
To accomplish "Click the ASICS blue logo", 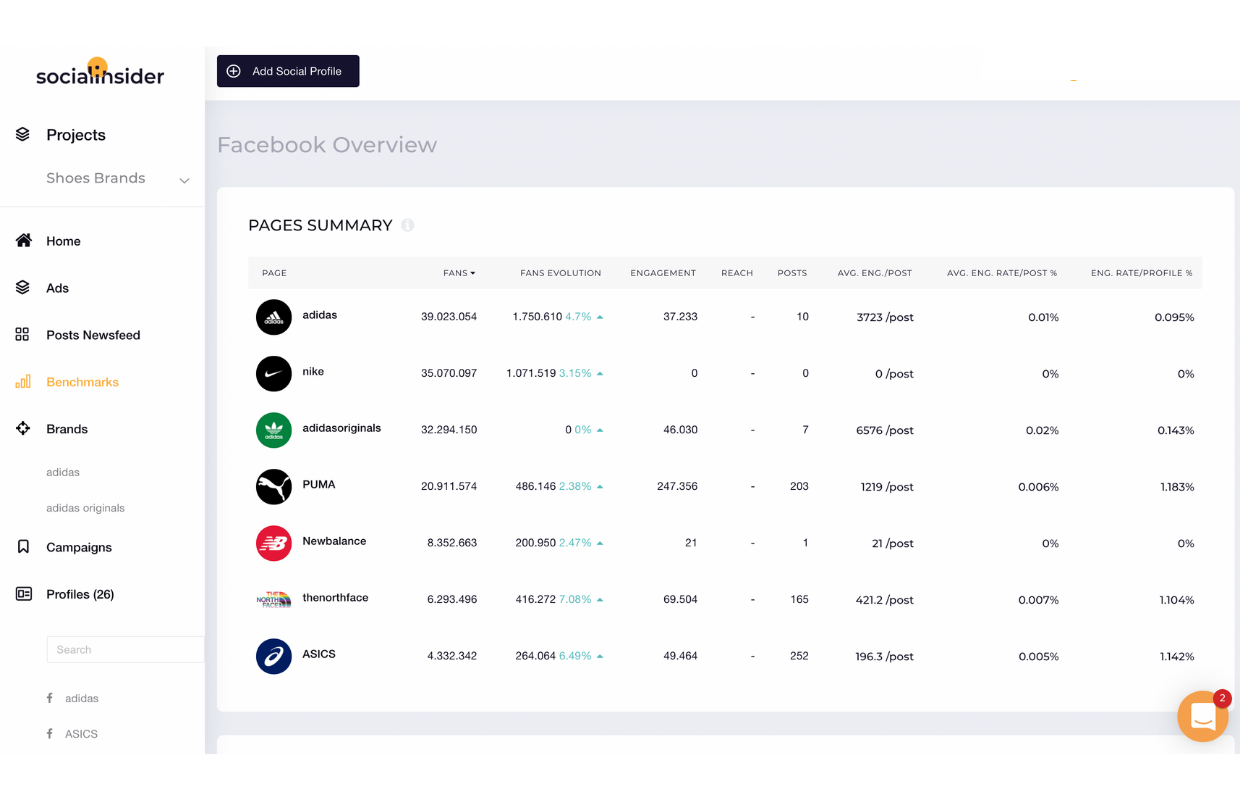I will click(x=274, y=656).
